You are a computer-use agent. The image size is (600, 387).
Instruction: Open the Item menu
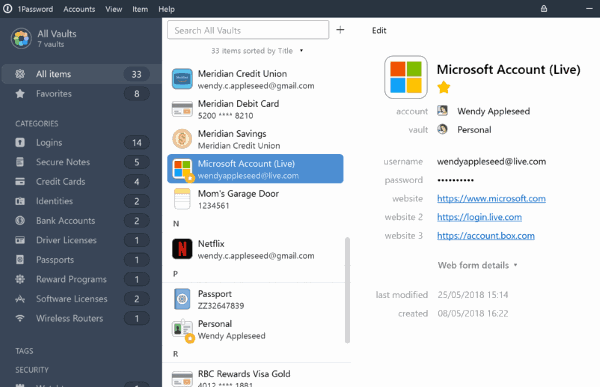click(x=140, y=9)
